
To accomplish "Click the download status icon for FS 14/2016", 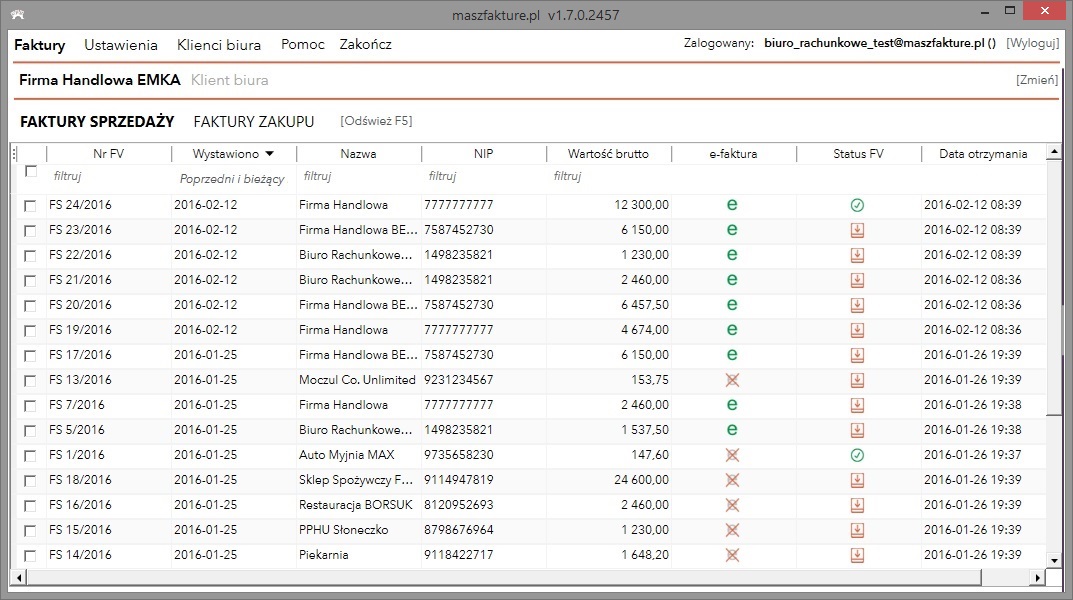I will (x=857, y=556).
